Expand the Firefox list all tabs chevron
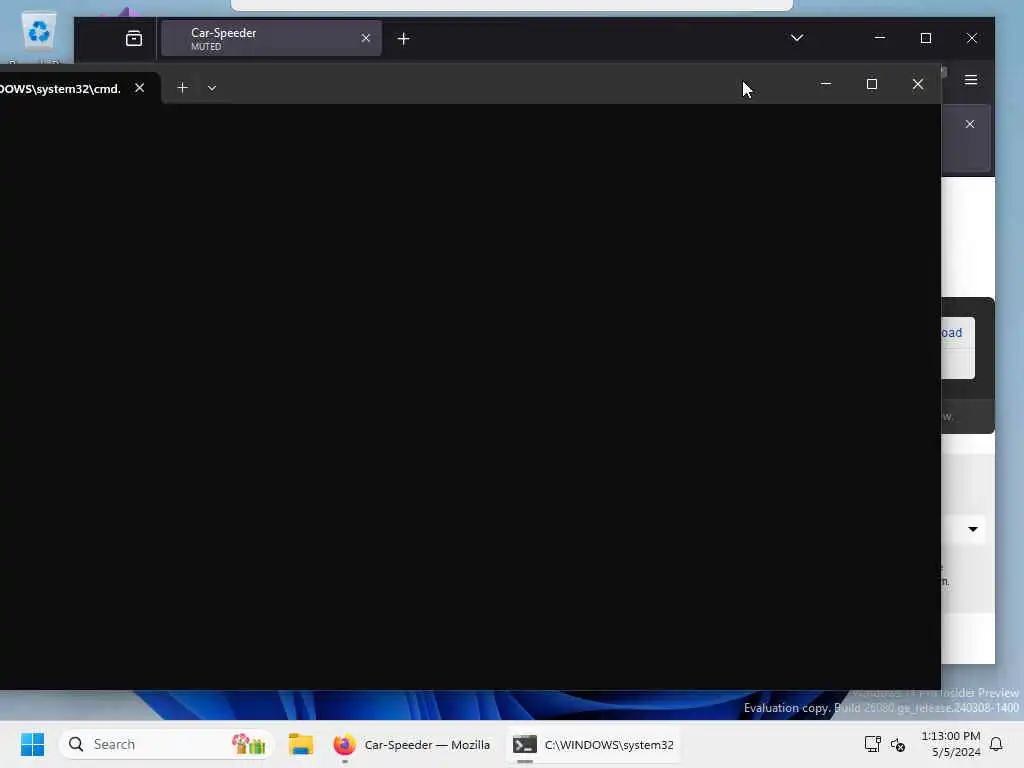Viewport: 1024px width, 768px height. tap(797, 38)
